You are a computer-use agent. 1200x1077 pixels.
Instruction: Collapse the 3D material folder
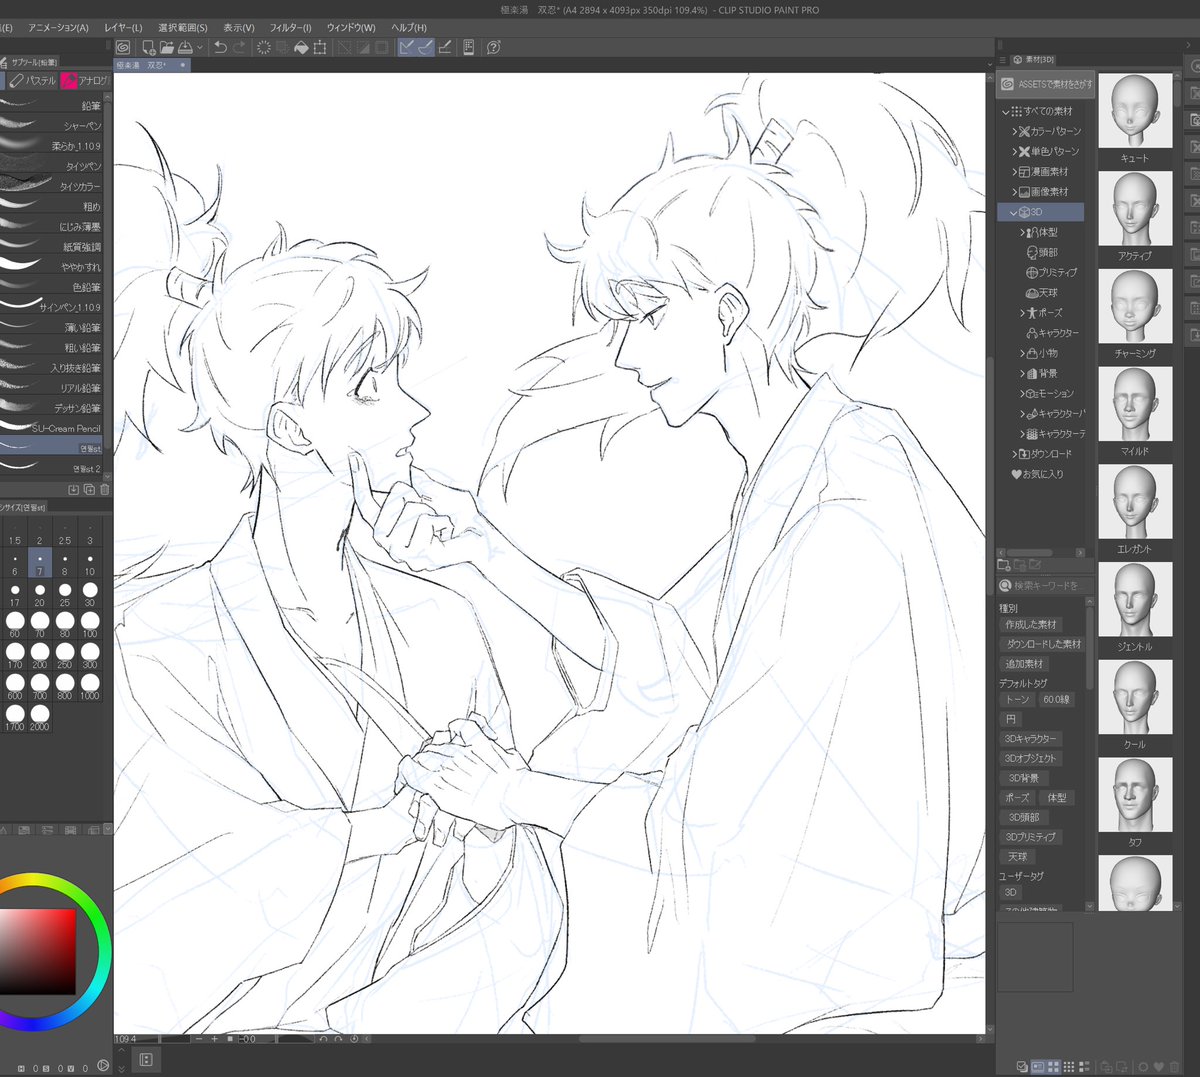pyautogui.click(x=1014, y=212)
